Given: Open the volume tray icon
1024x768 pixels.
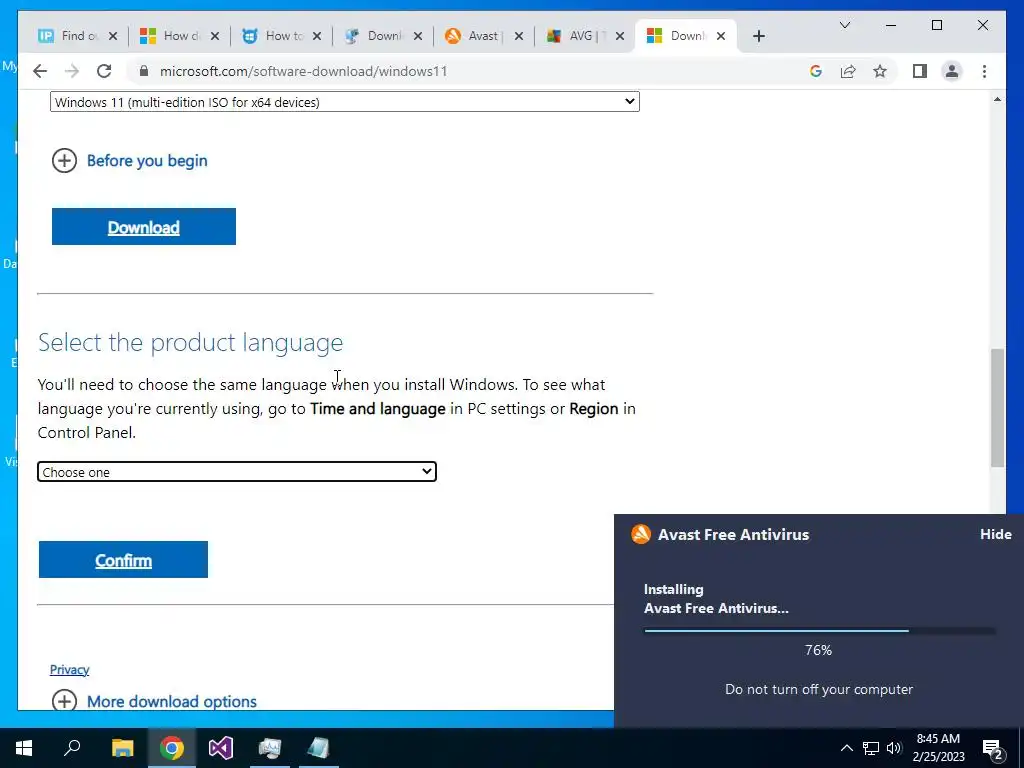Looking at the screenshot, I should pyautogui.click(x=894, y=748).
